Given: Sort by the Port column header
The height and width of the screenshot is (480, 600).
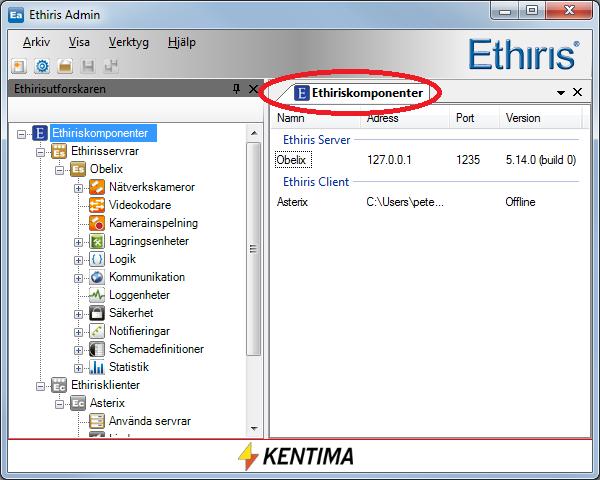Looking at the screenshot, I should [x=474, y=118].
